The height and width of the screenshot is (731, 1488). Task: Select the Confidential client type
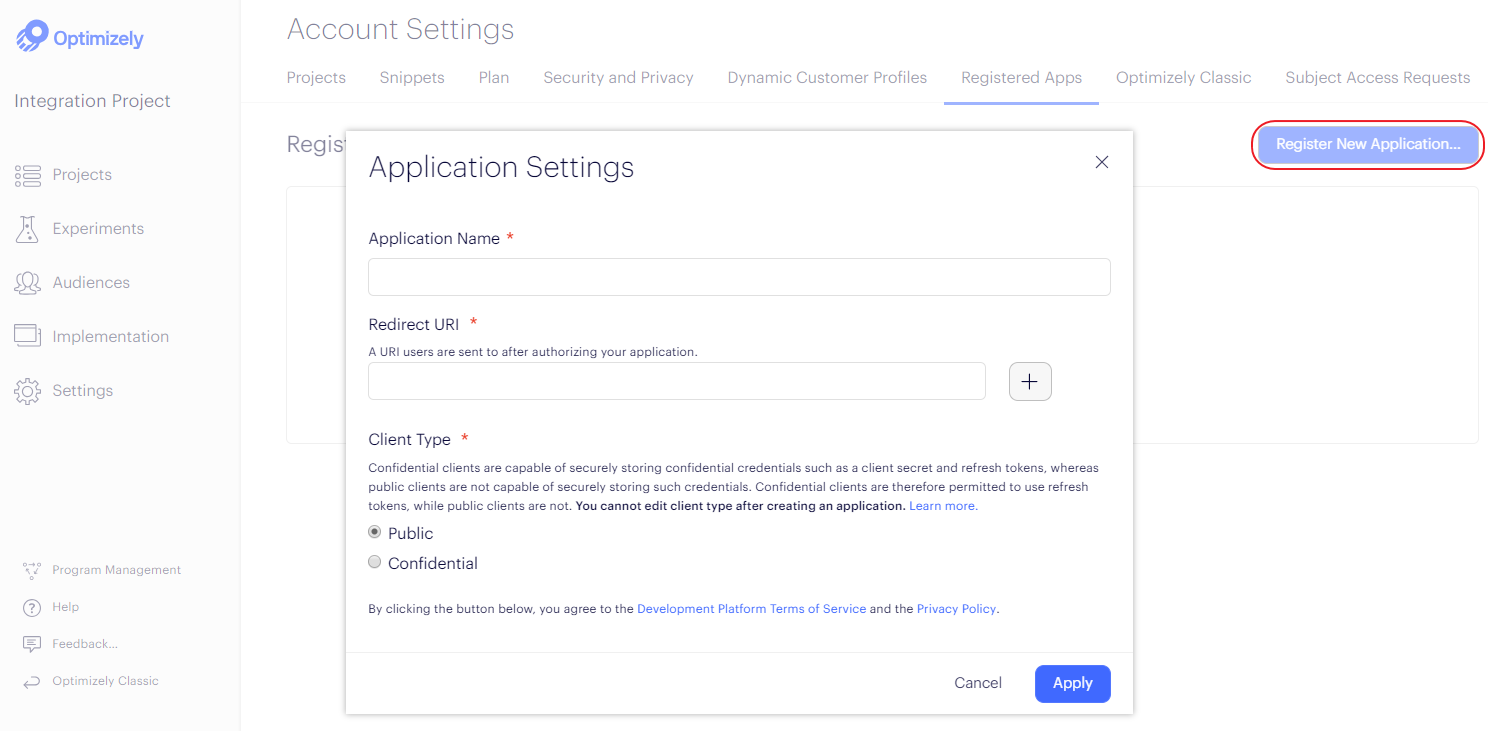(375, 563)
